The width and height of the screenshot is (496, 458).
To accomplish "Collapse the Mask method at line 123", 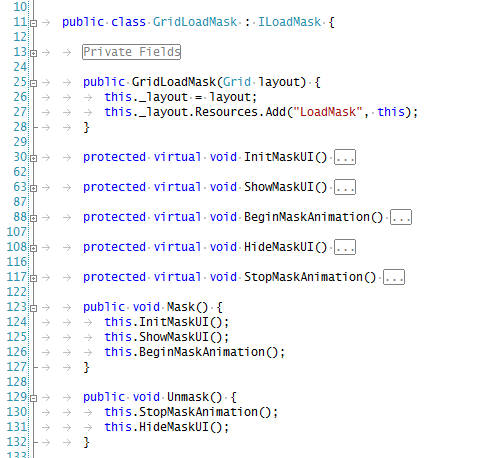I will 33,308.
